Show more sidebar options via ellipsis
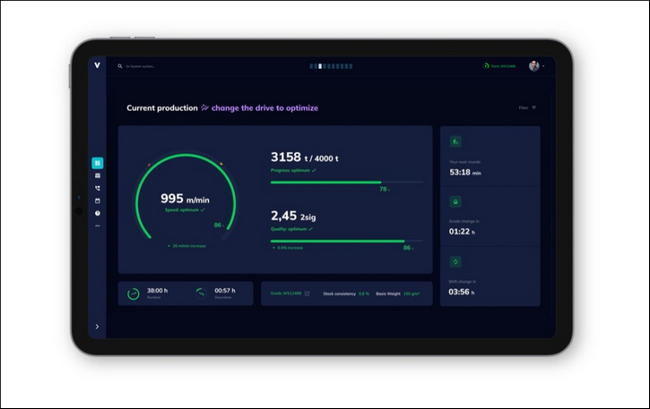 click(97, 226)
